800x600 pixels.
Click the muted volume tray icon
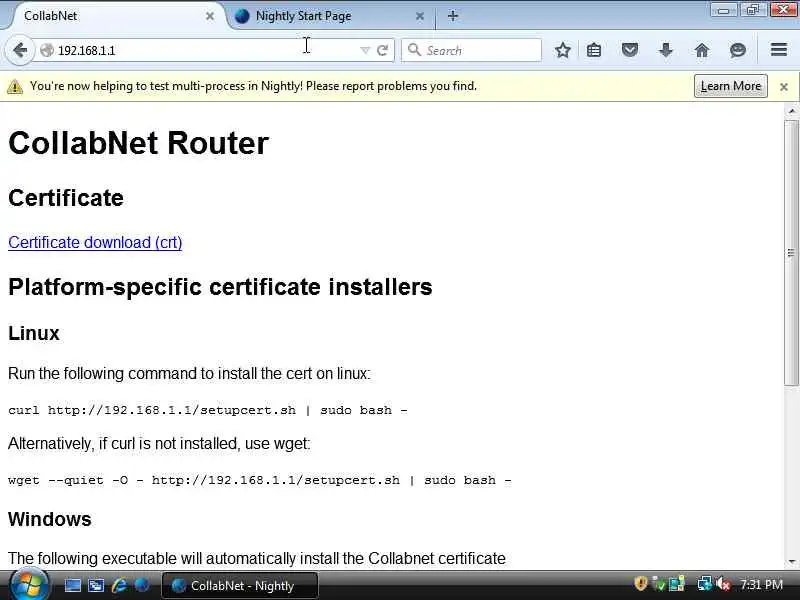[723, 584]
